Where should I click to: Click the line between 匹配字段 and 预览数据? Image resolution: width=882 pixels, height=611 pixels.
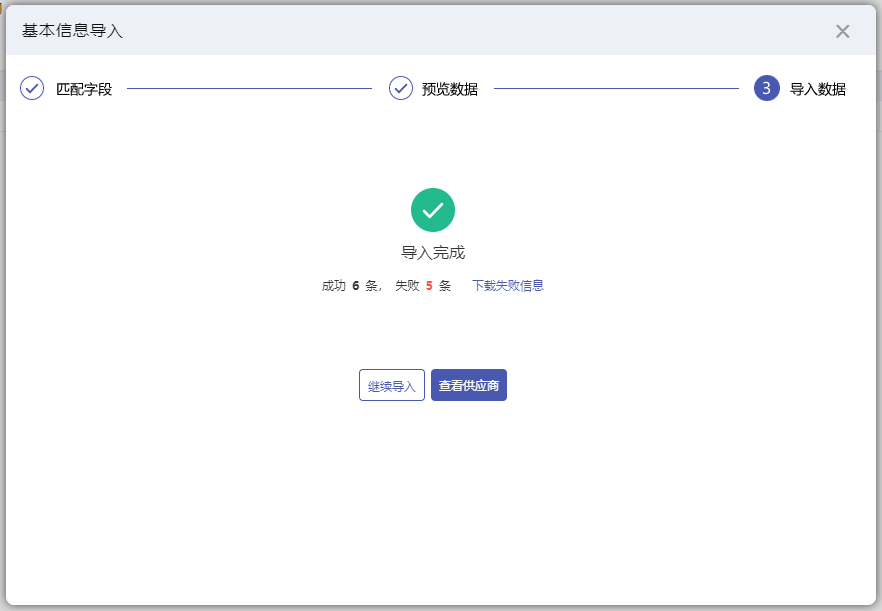[x=249, y=89]
